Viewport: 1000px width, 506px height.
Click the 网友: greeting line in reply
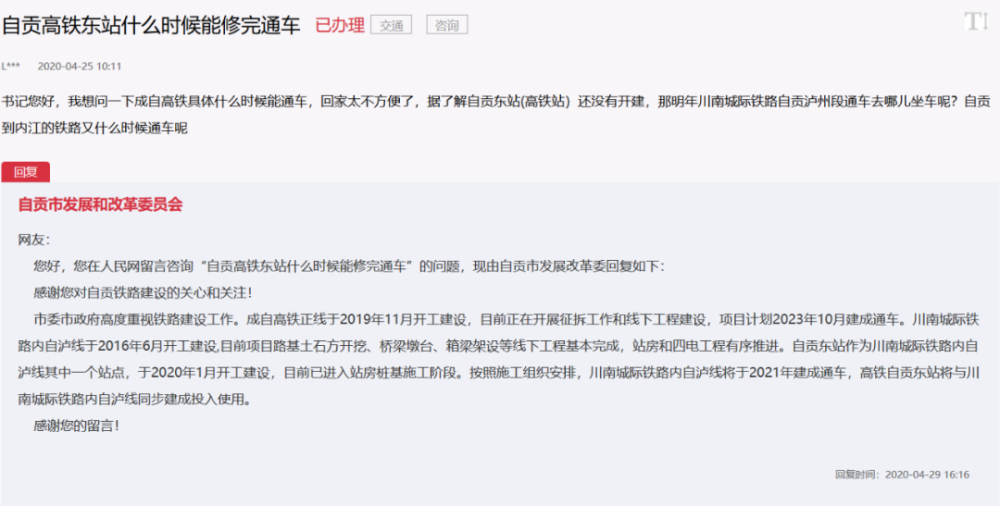[x=33, y=240]
